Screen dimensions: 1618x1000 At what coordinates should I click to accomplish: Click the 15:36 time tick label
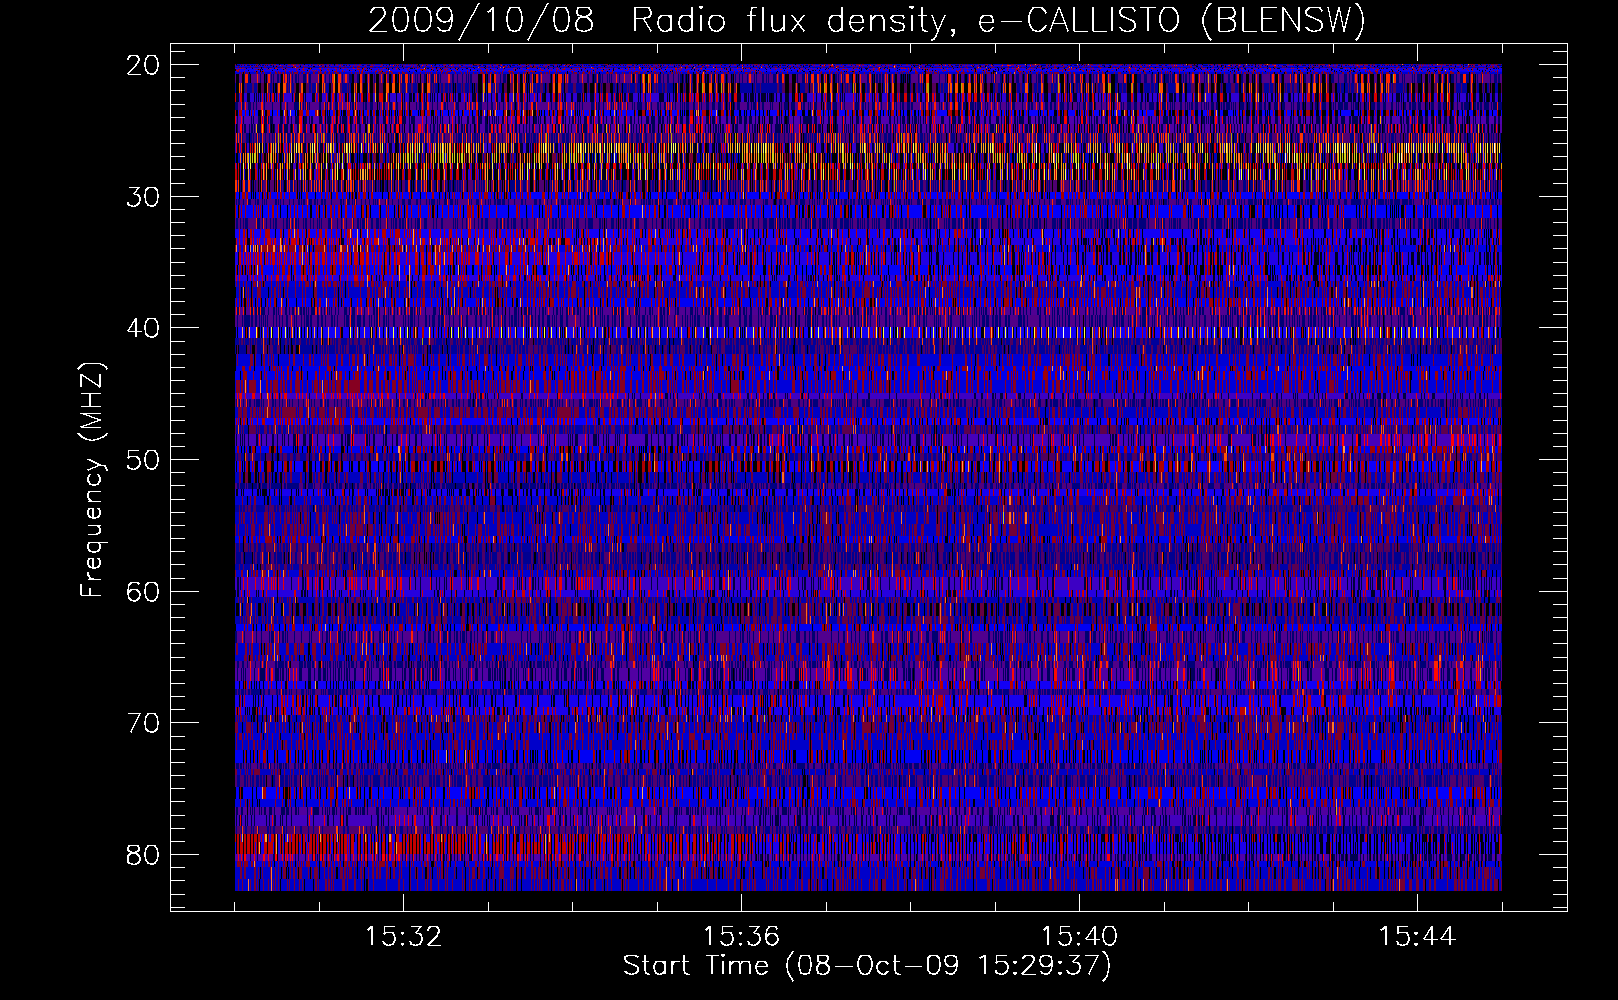(x=741, y=937)
